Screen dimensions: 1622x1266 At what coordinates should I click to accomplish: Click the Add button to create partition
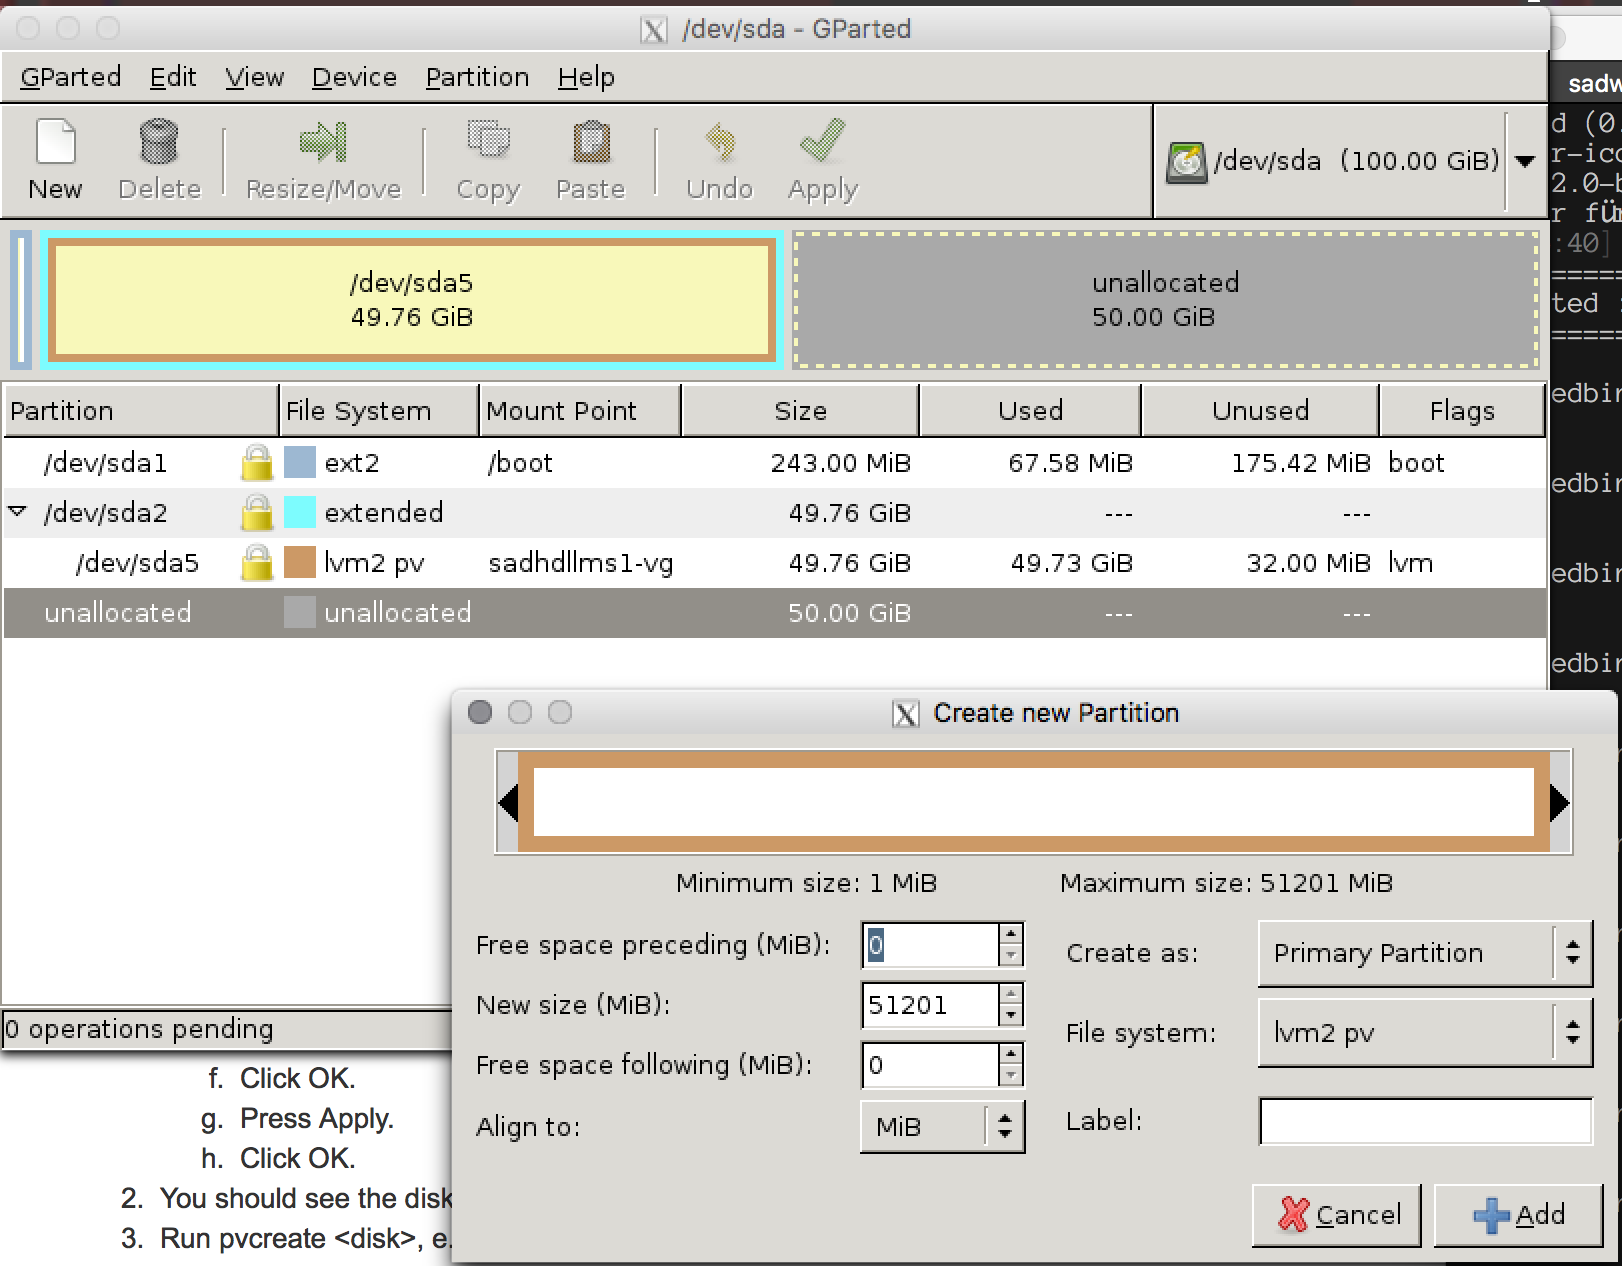pos(1518,1215)
